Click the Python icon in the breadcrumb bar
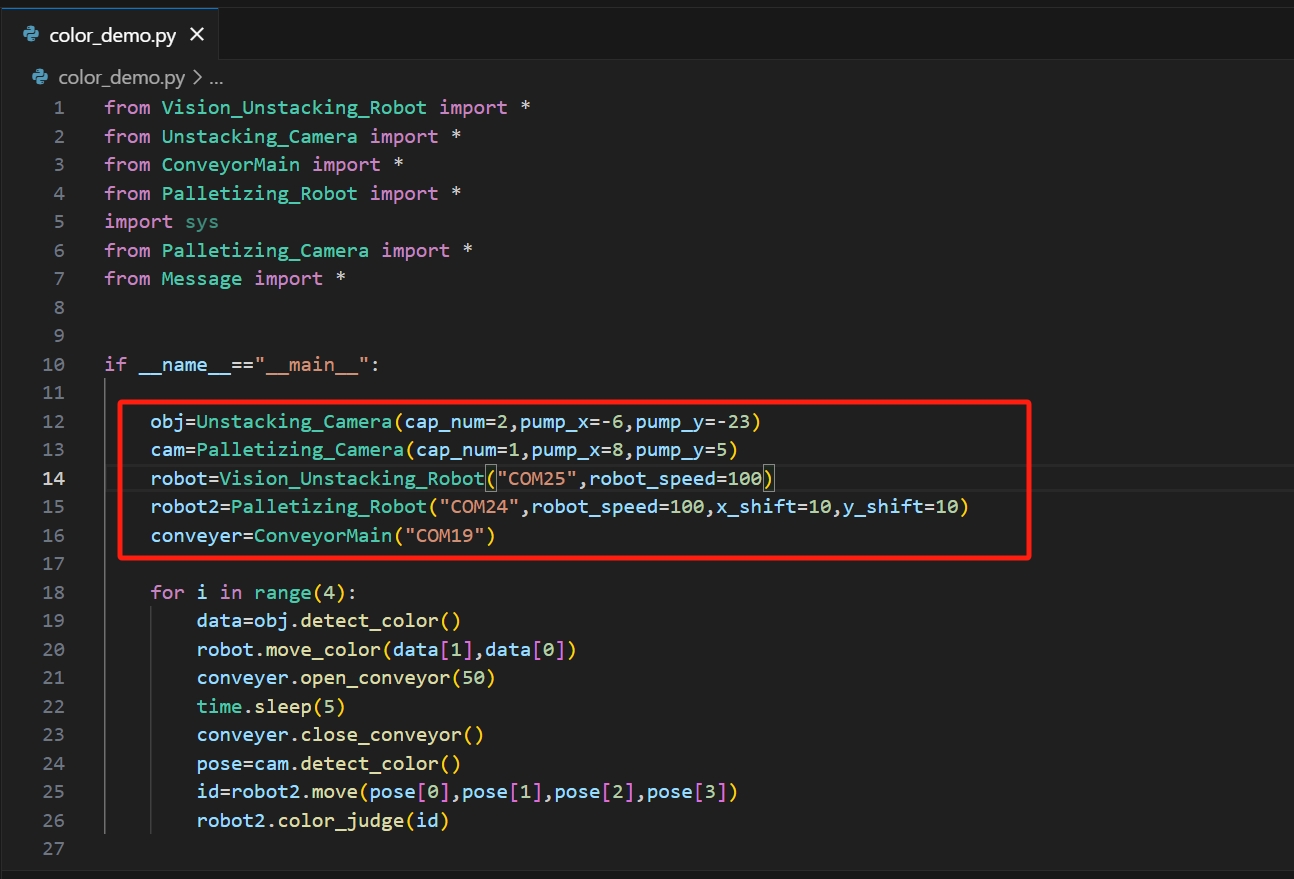 (41, 77)
